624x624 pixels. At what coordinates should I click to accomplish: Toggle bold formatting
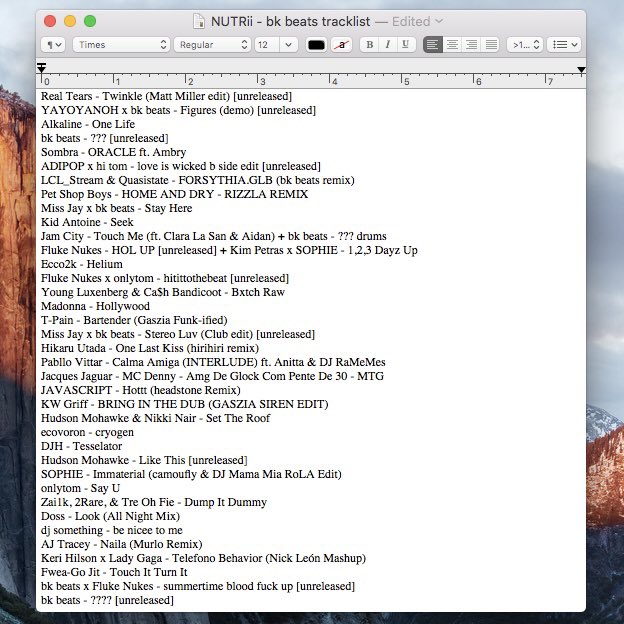click(369, 45)
